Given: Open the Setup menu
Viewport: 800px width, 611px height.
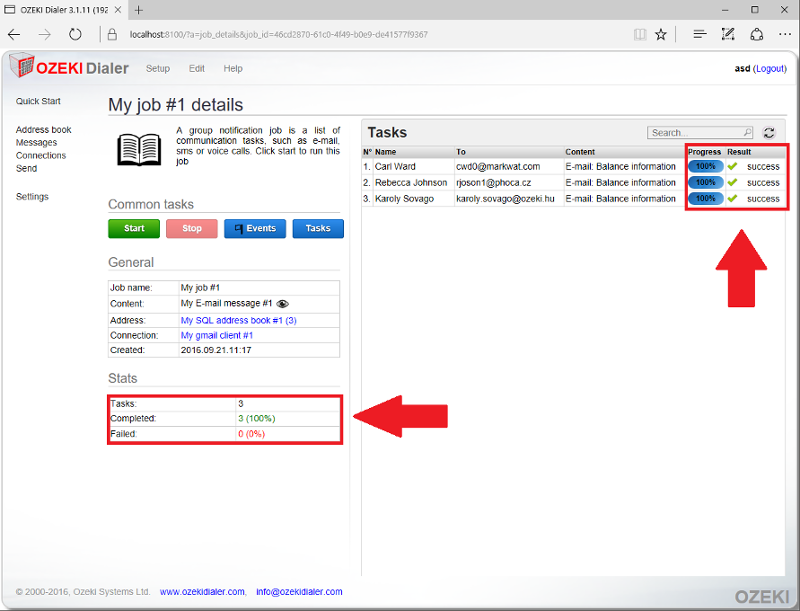Looking at the screenshot, I should 158,69.
